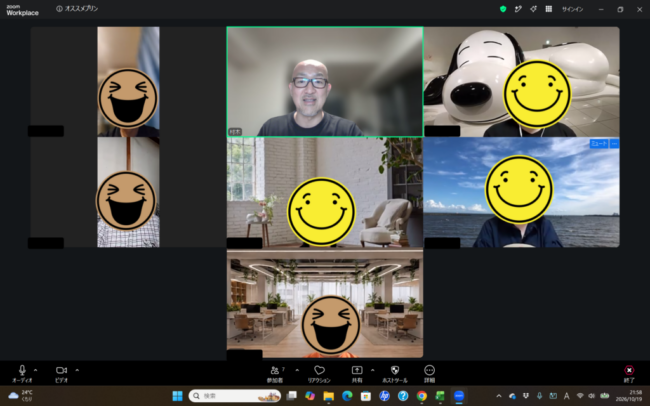Open share options caret beside 共有
The image size is (650, 406).
coord(372,370)
